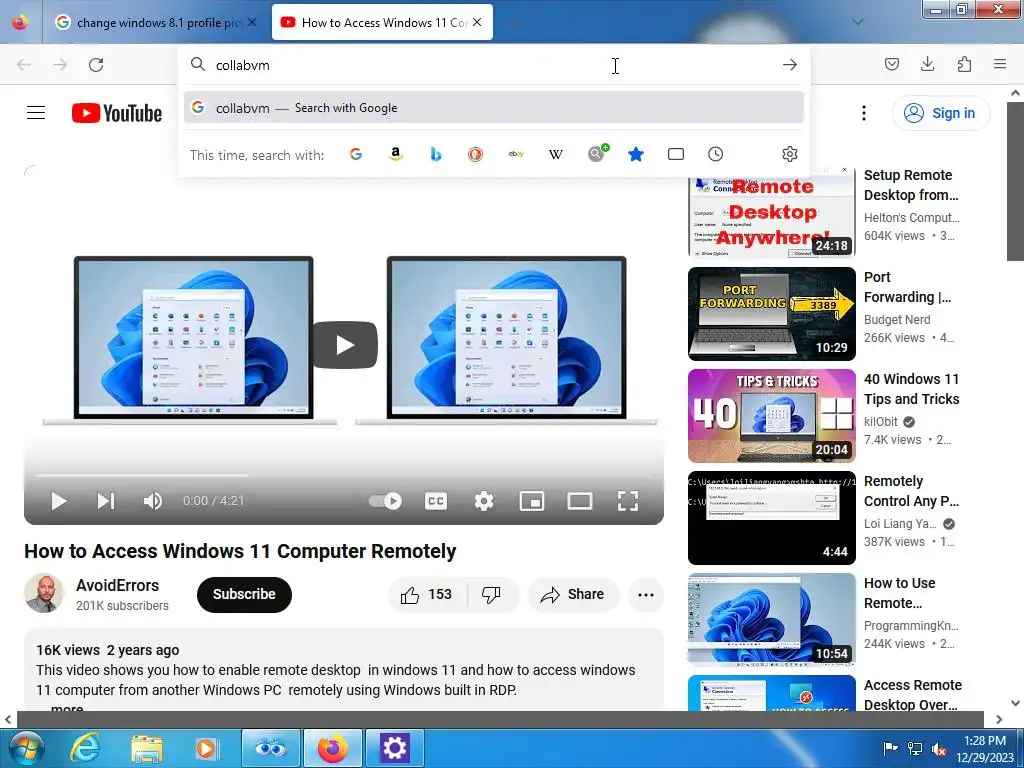1024x768 pixels.
Task: Add the new search engine icon
Action: [x=597, y=153]
